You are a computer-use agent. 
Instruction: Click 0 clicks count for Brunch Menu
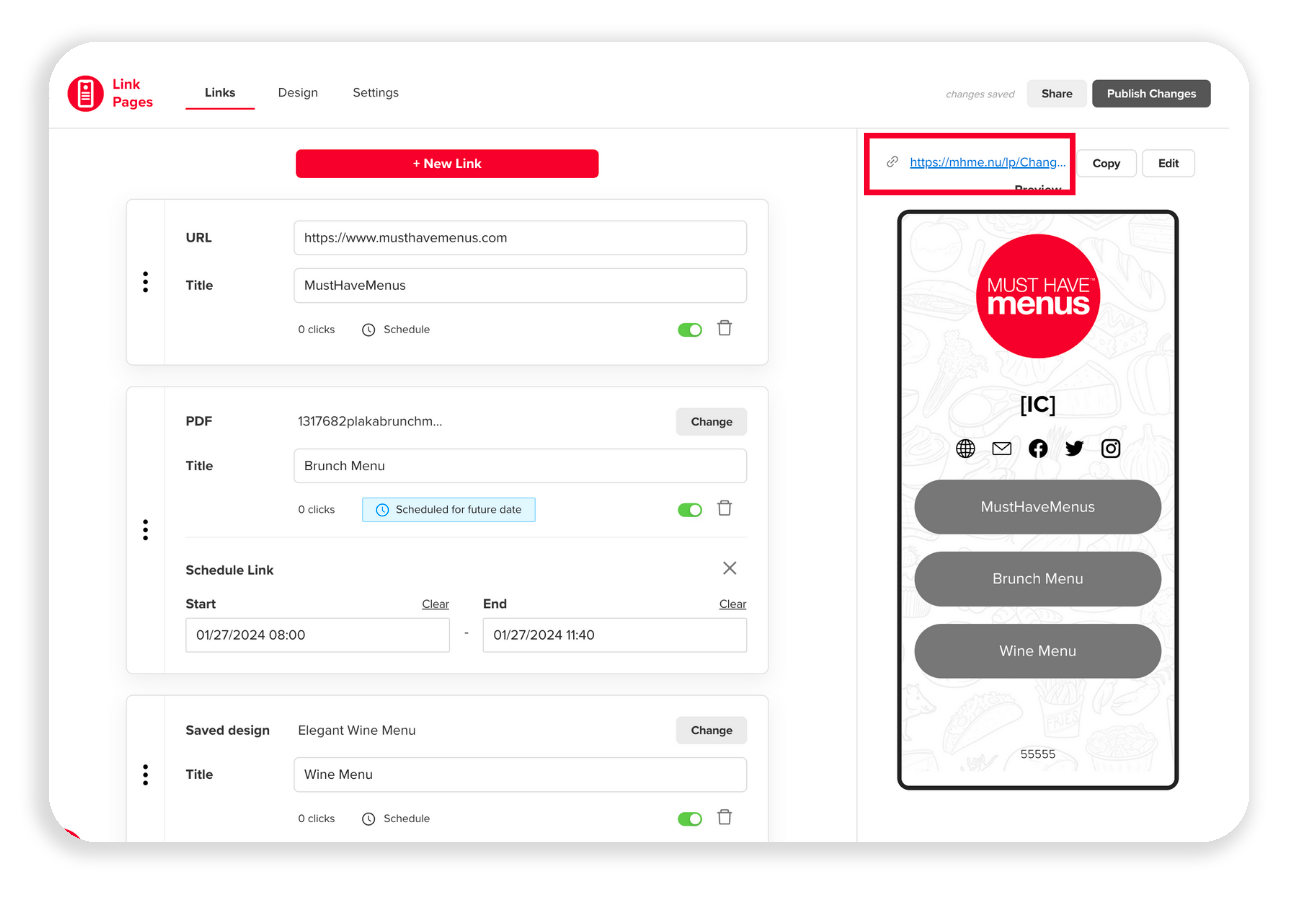click(316, 509)
